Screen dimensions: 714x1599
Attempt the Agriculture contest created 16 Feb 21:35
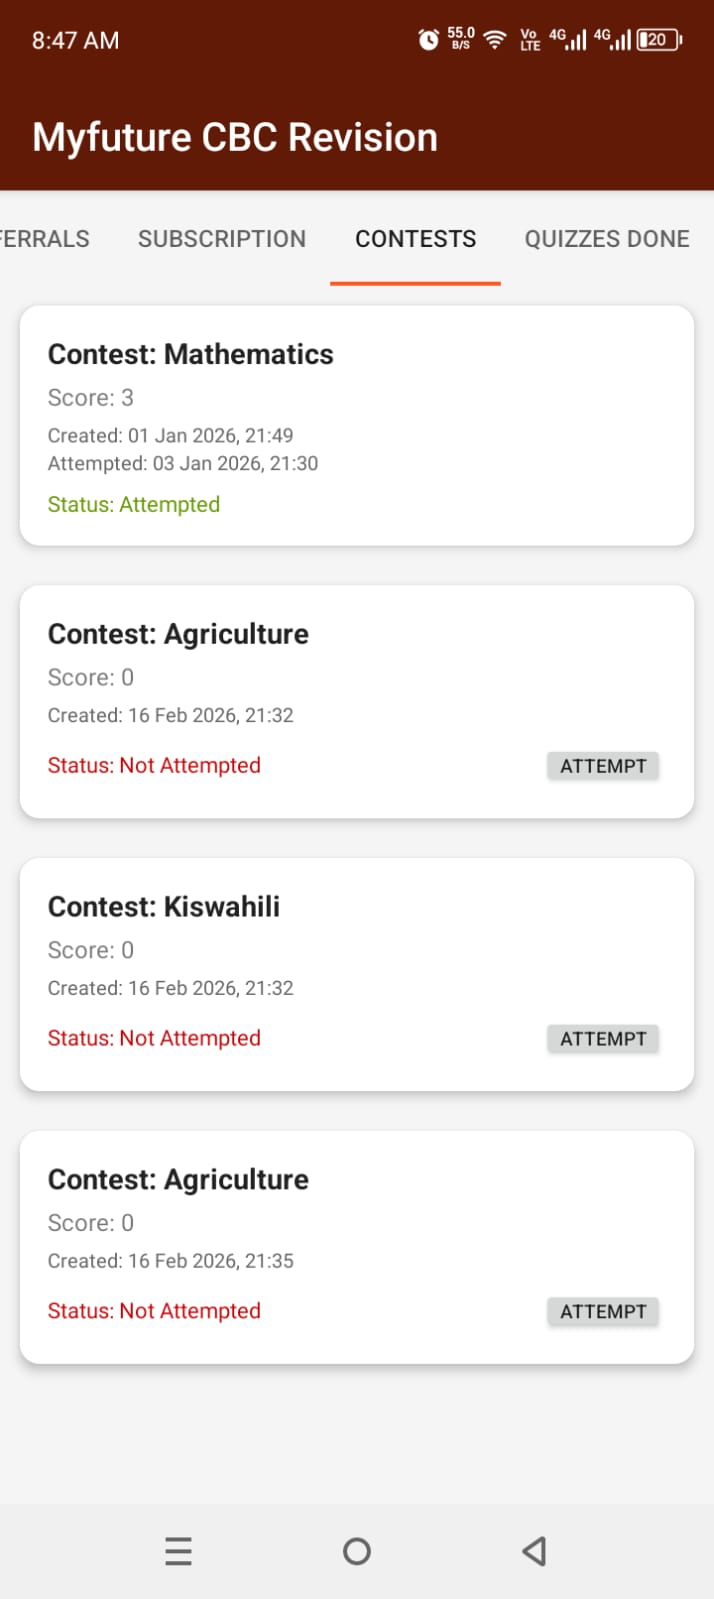[603, 1311]
